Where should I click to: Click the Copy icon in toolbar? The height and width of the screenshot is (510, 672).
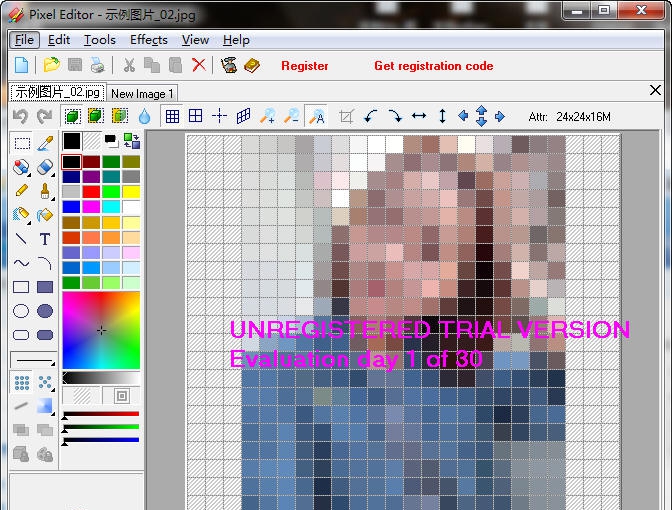pos(152,65)
